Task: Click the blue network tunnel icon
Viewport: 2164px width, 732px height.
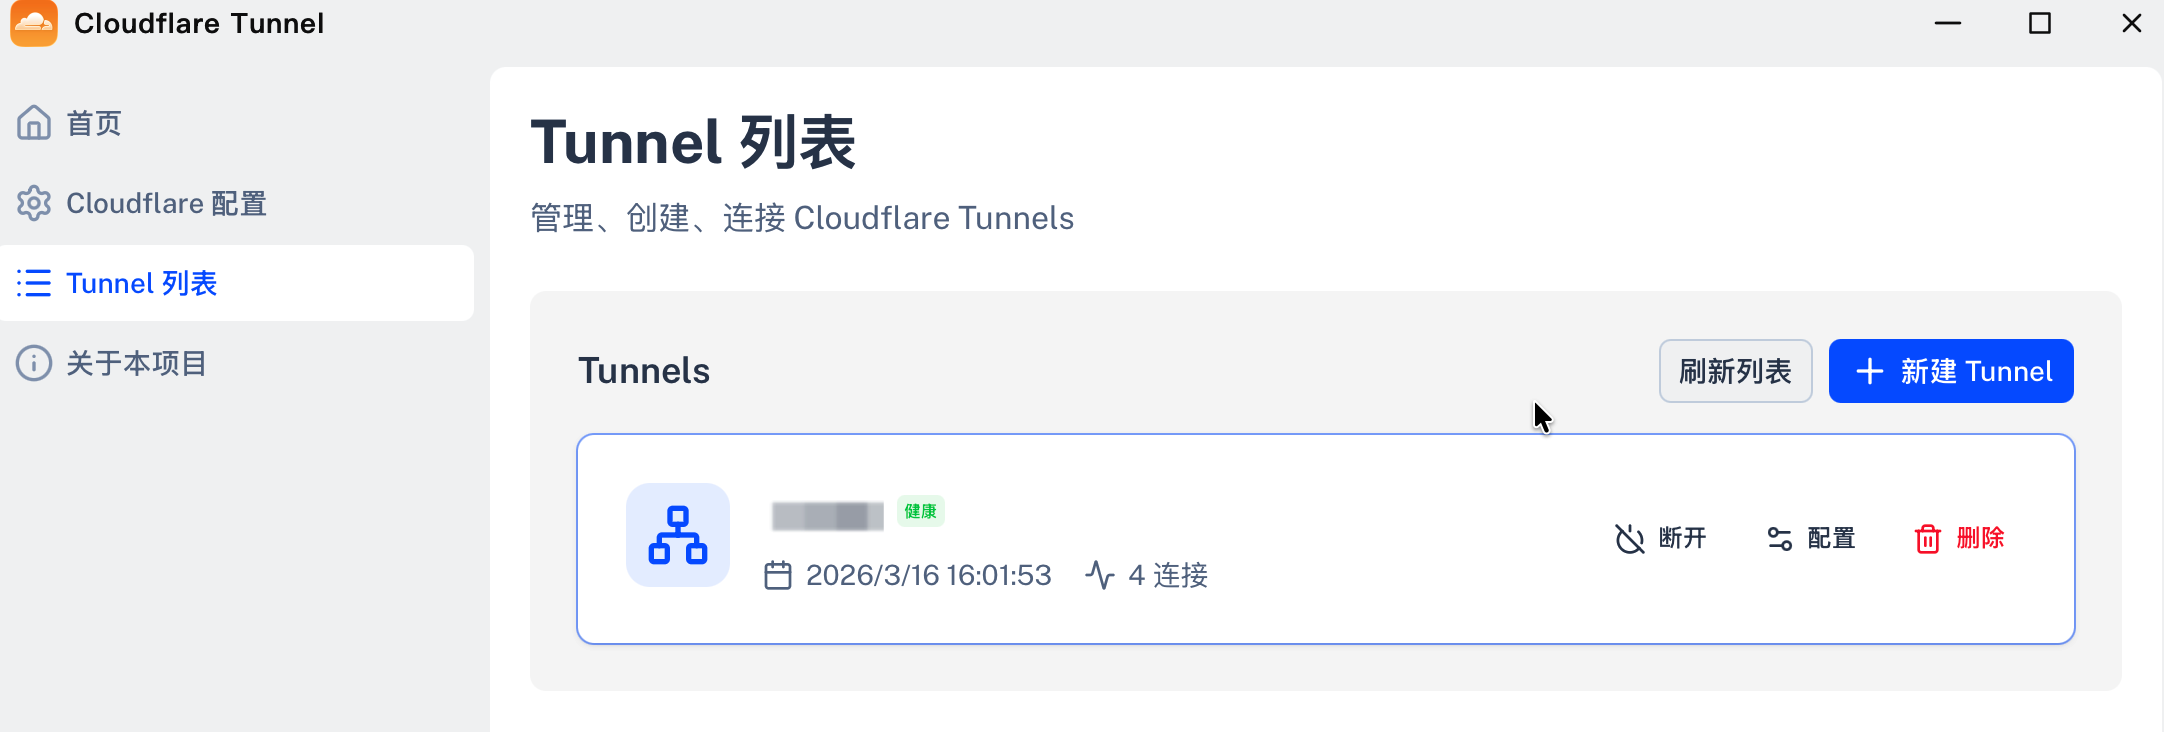Action: pyautogui.click(x=678, y=535)
